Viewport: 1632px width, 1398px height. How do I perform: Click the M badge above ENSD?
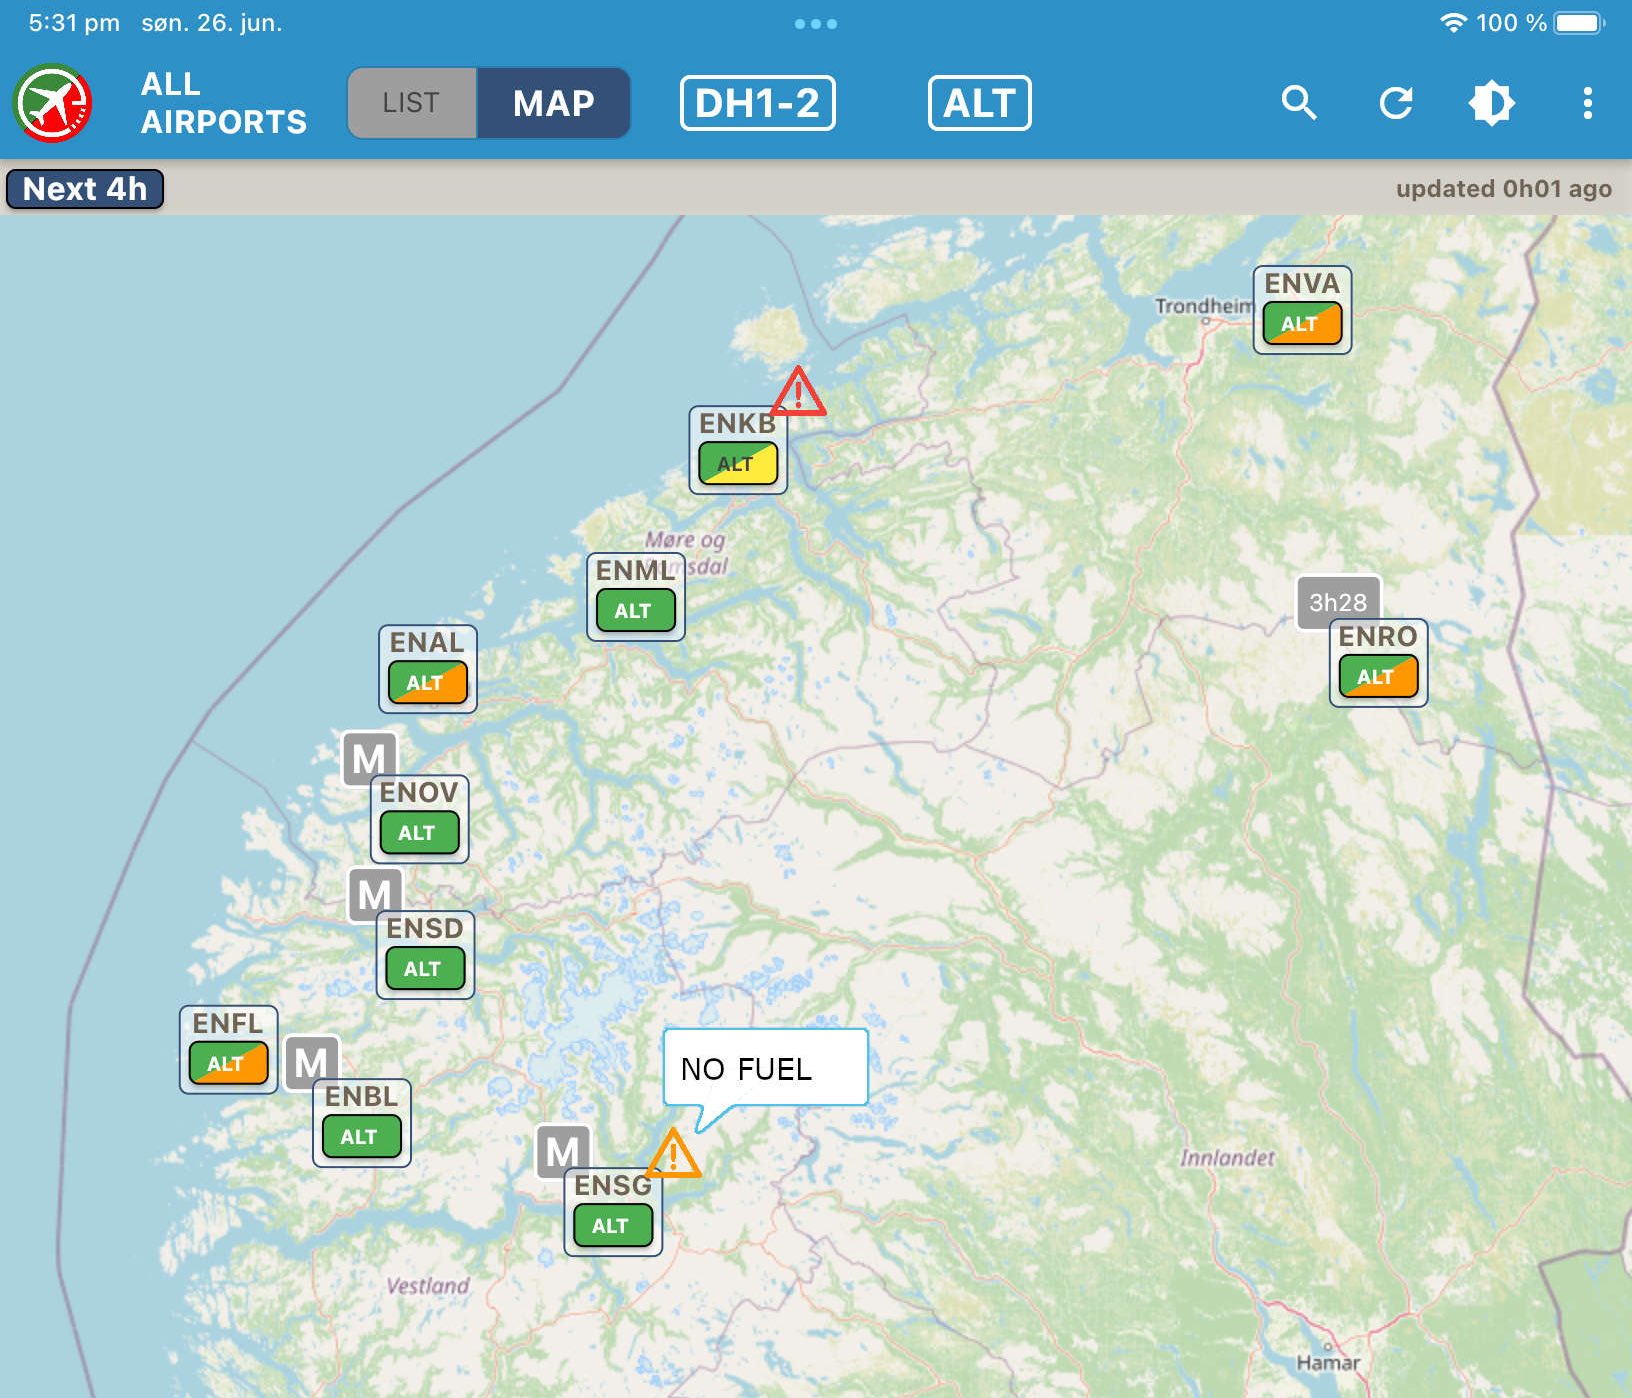click(374, 893)
